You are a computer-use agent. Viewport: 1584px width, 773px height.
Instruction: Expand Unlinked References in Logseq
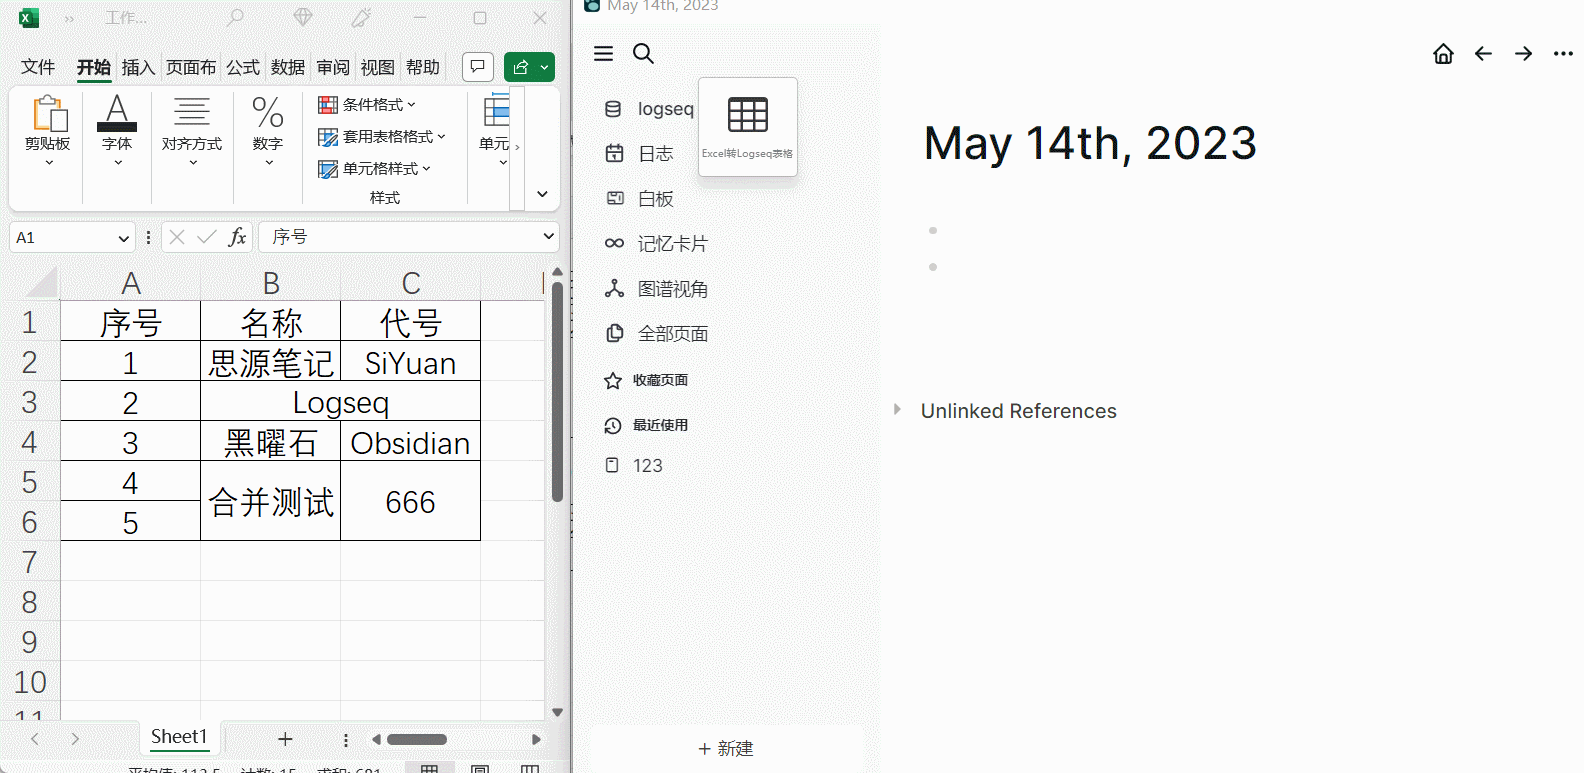(x=897, y=409)
